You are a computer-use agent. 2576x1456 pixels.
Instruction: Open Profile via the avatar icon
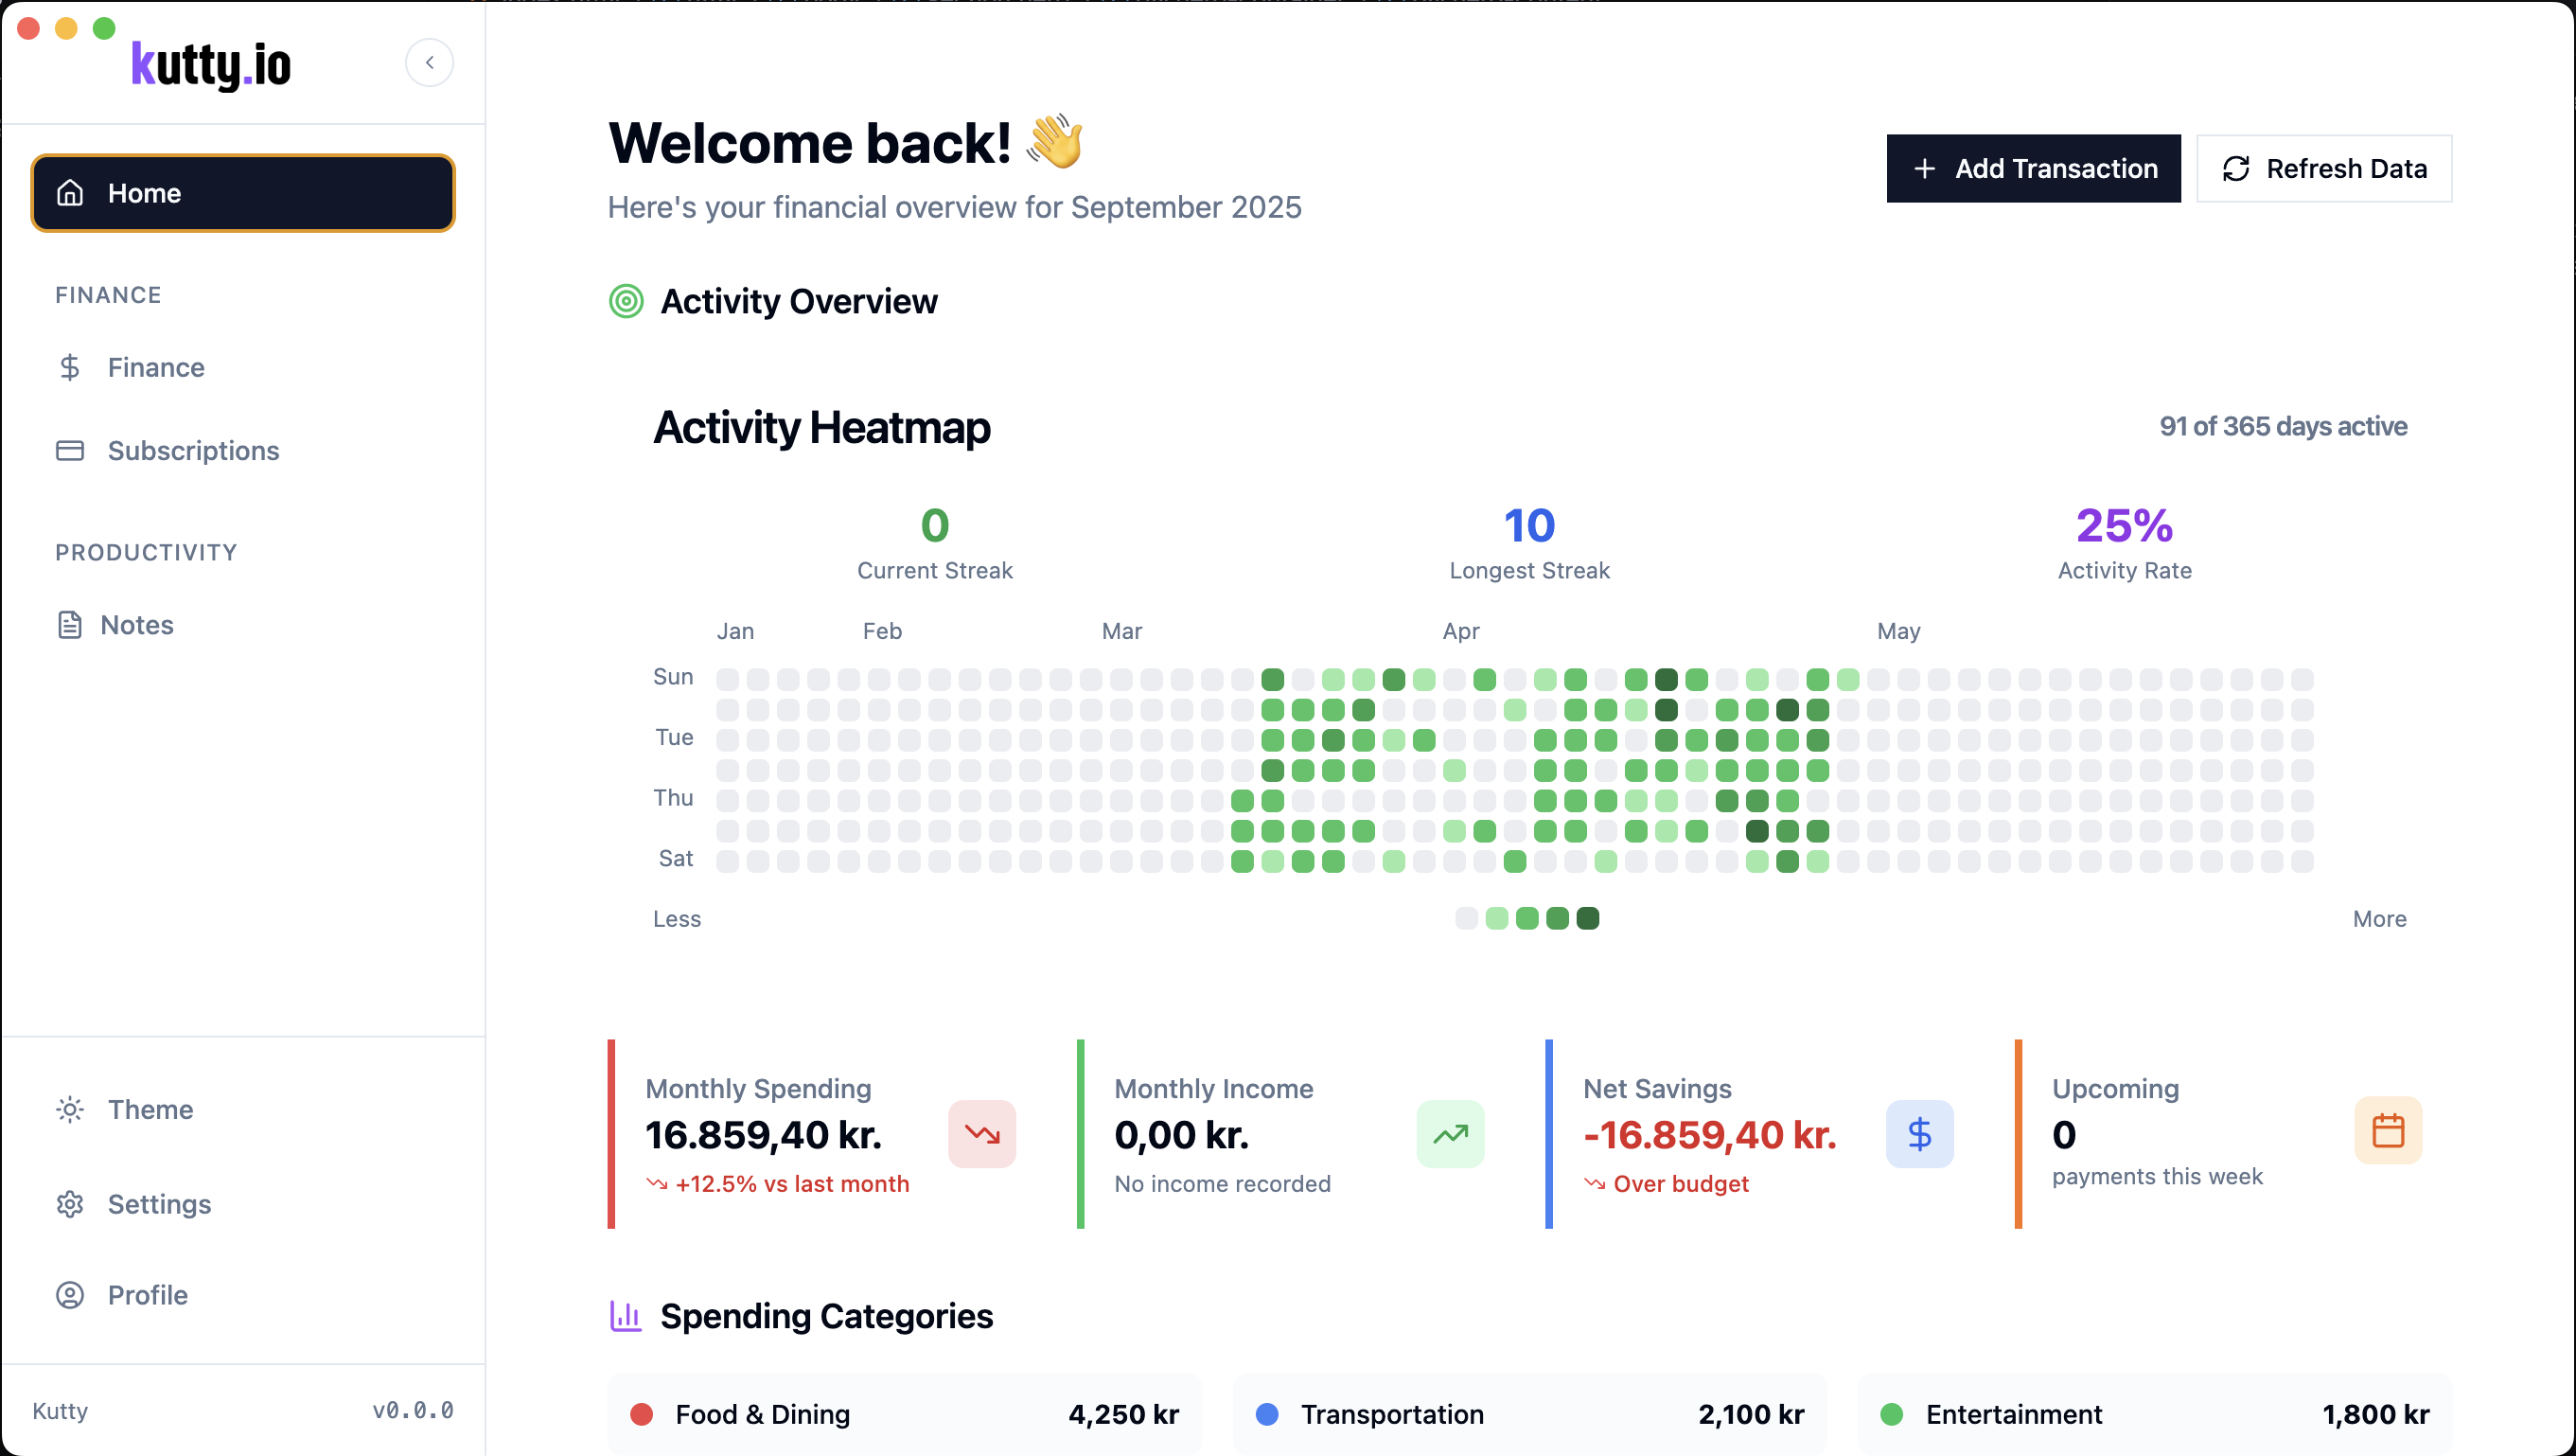click(69, 1295)
